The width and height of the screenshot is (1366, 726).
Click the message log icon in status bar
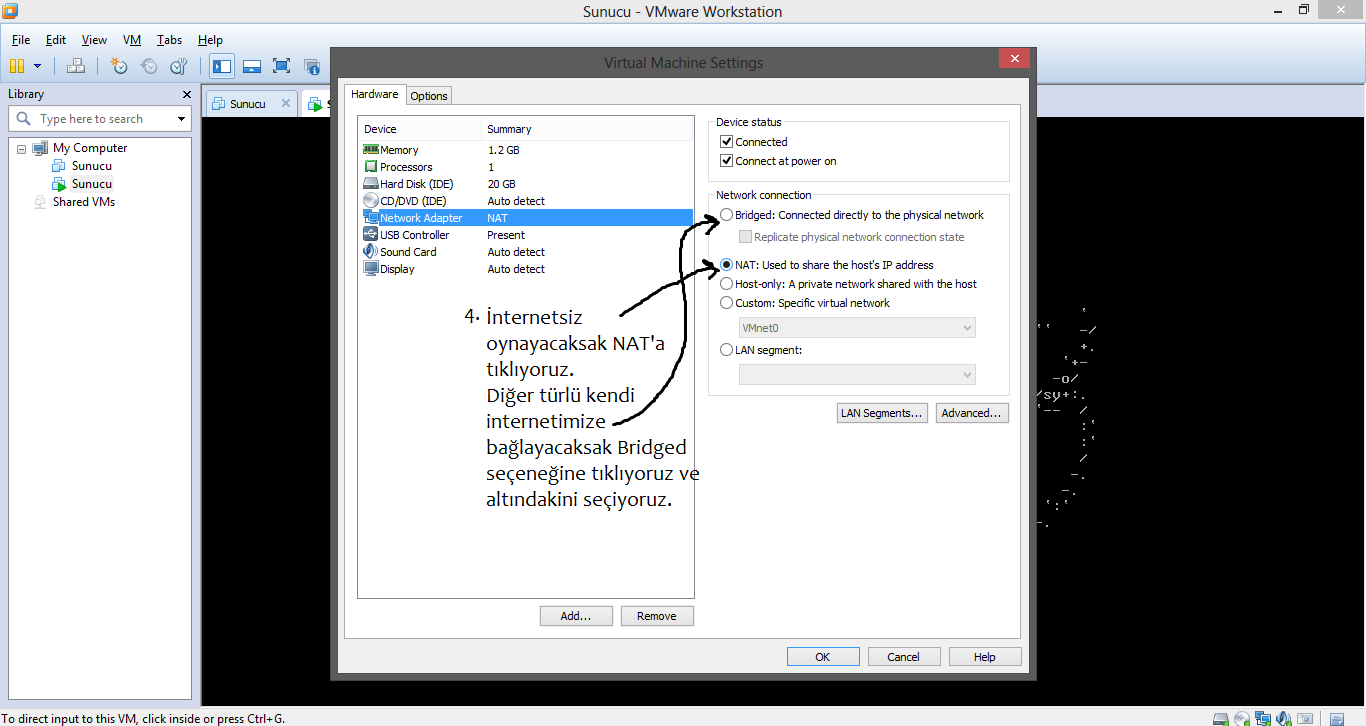click(1337, 718)
